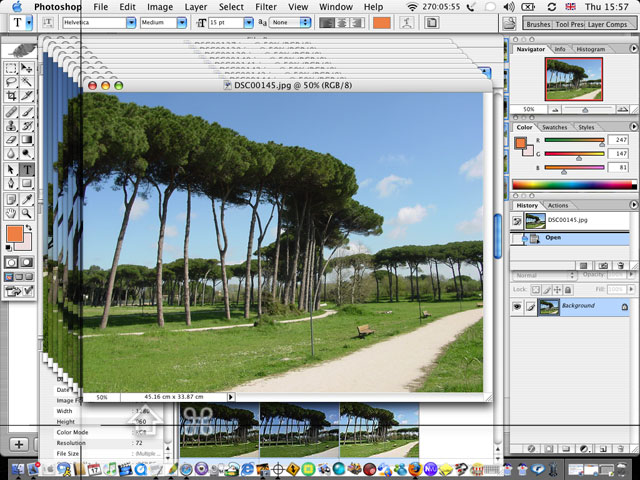Toggle lock transparent pixels
Screen dimensions: 640x480
(x=536, y=290)
